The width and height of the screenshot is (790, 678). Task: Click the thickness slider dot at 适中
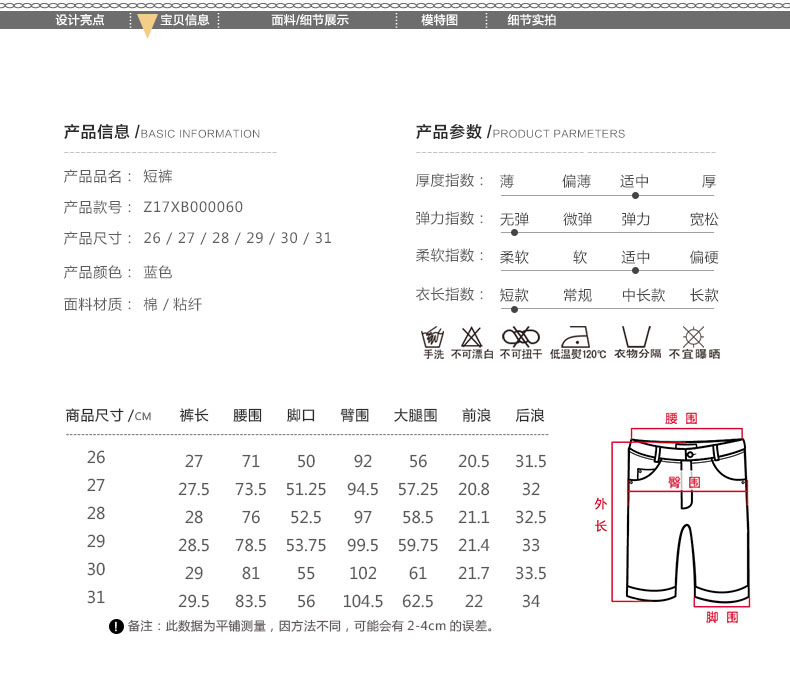coord(635,194)
